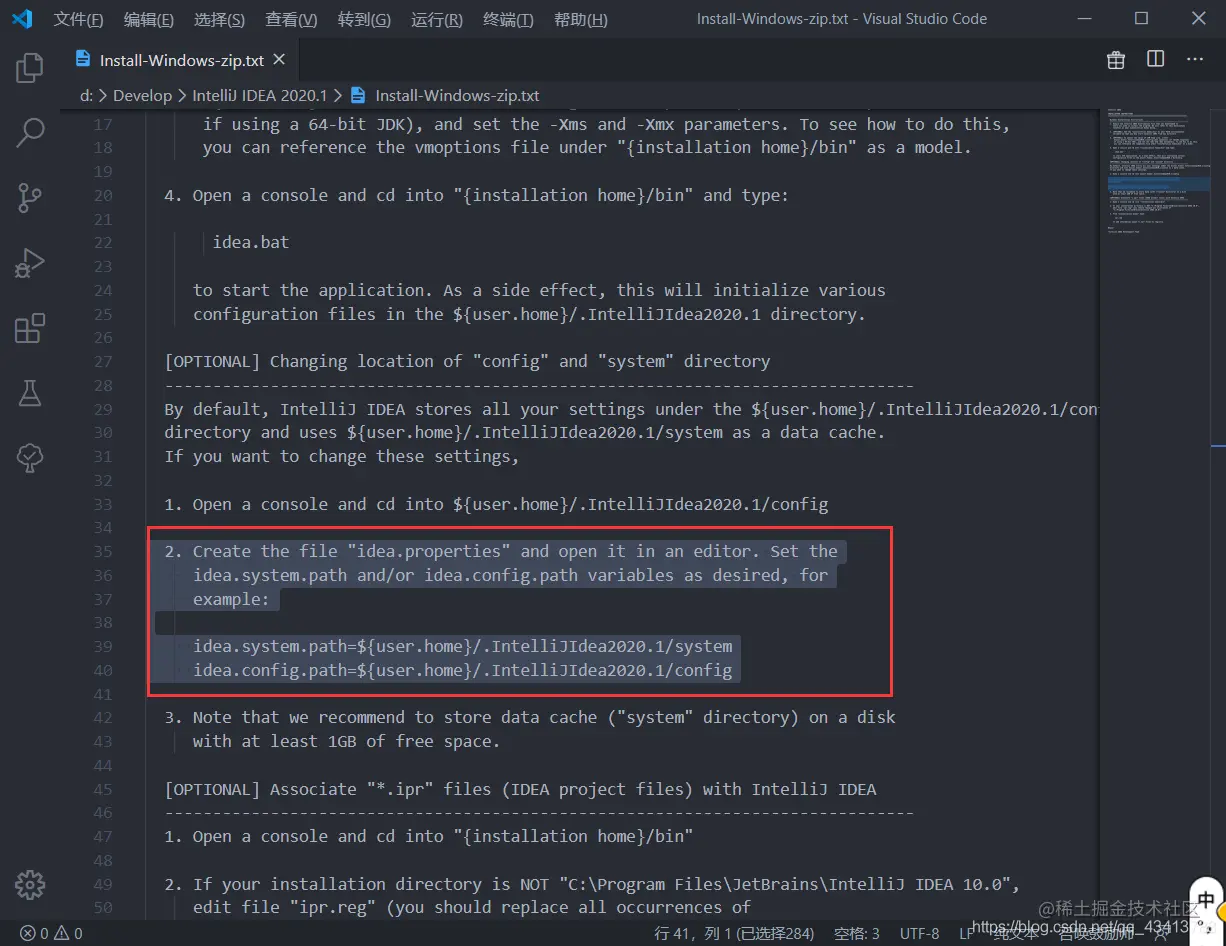Open the 运行(R) menu
Viewport: 1226px width, 946px height.
[437, 20]
